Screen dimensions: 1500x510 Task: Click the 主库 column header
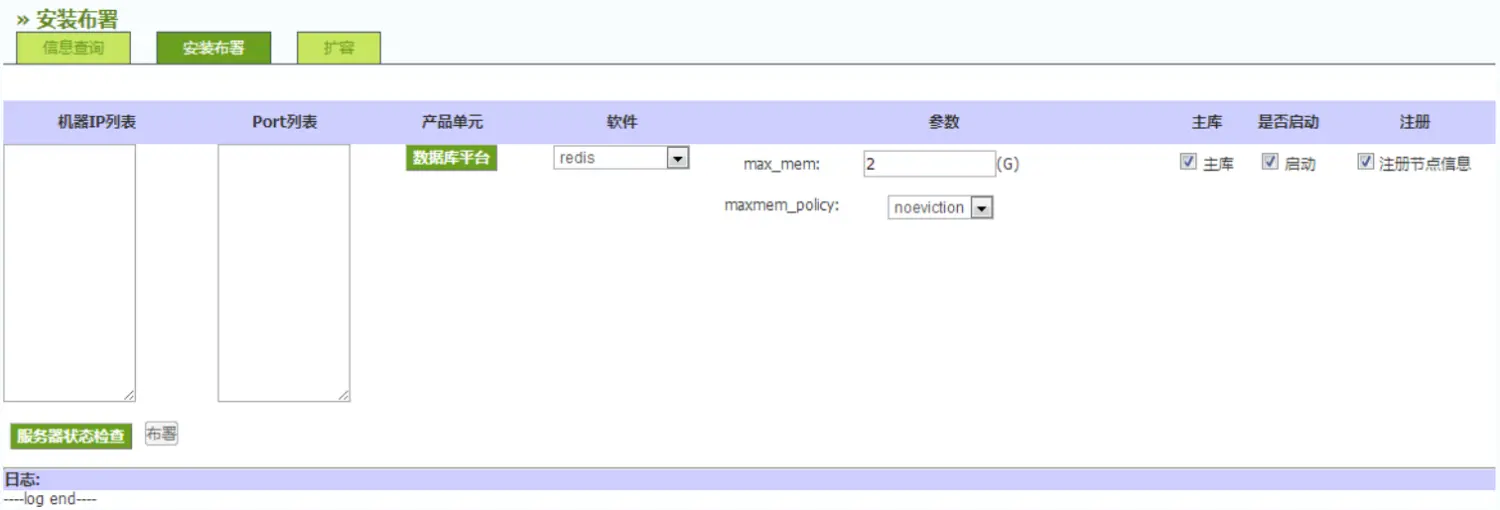1207,122
